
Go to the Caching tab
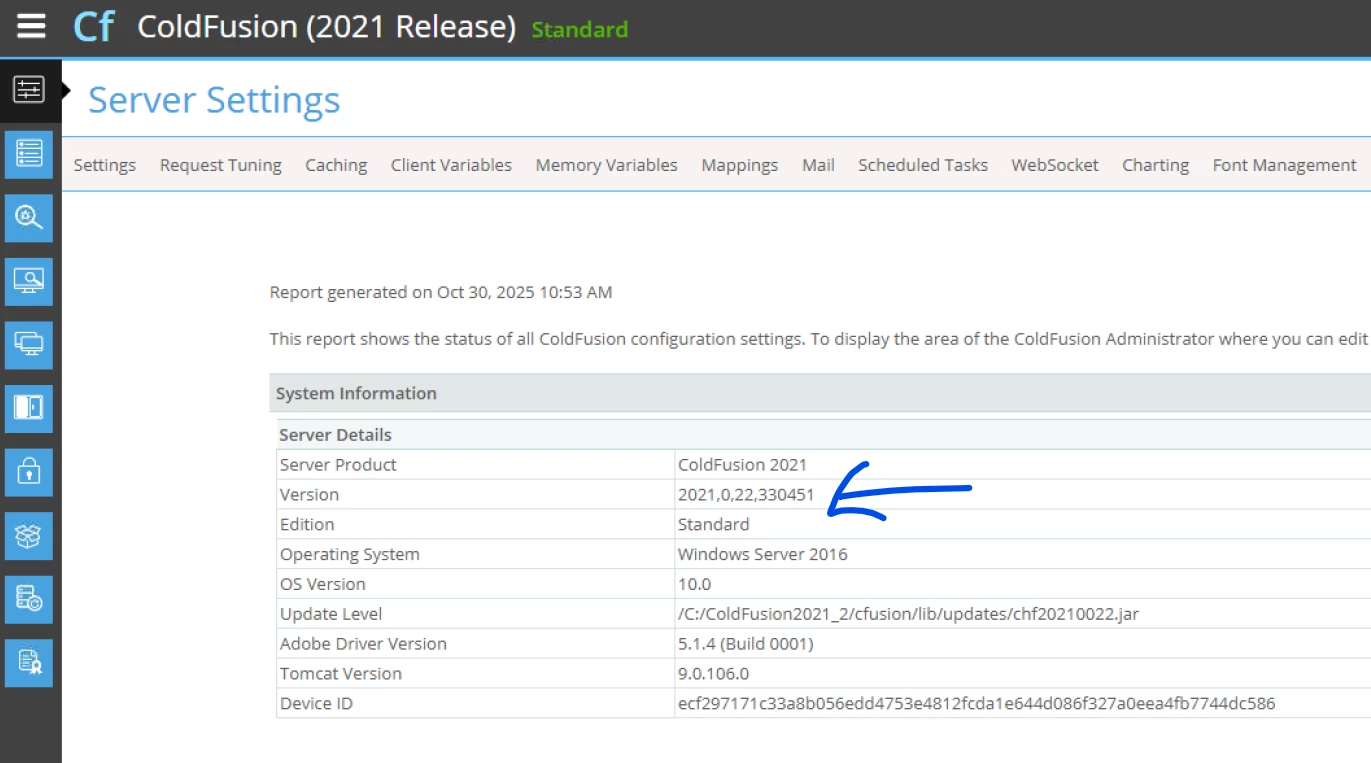pyautogui.click(x=336, y=165)
